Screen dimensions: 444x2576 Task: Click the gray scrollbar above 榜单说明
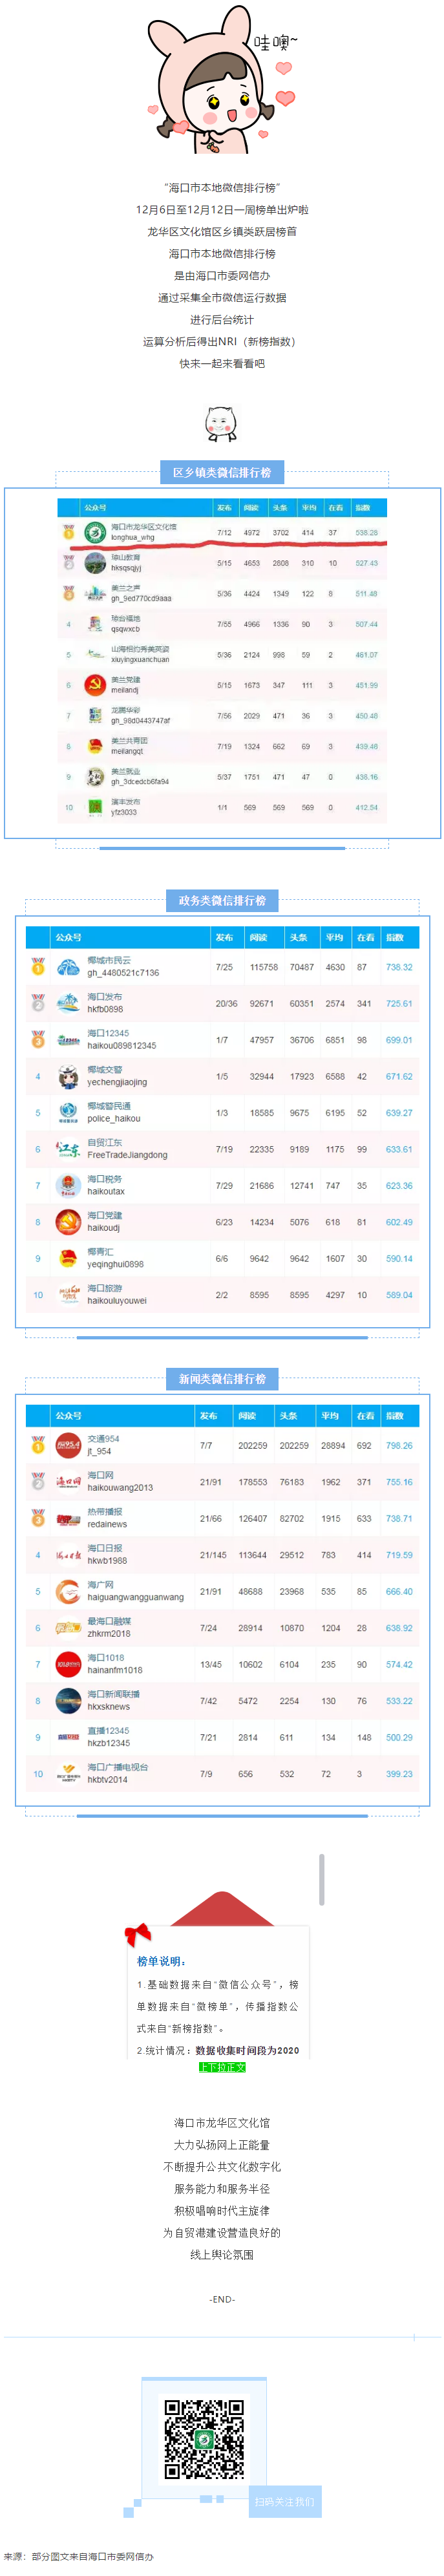point(322,1879)
